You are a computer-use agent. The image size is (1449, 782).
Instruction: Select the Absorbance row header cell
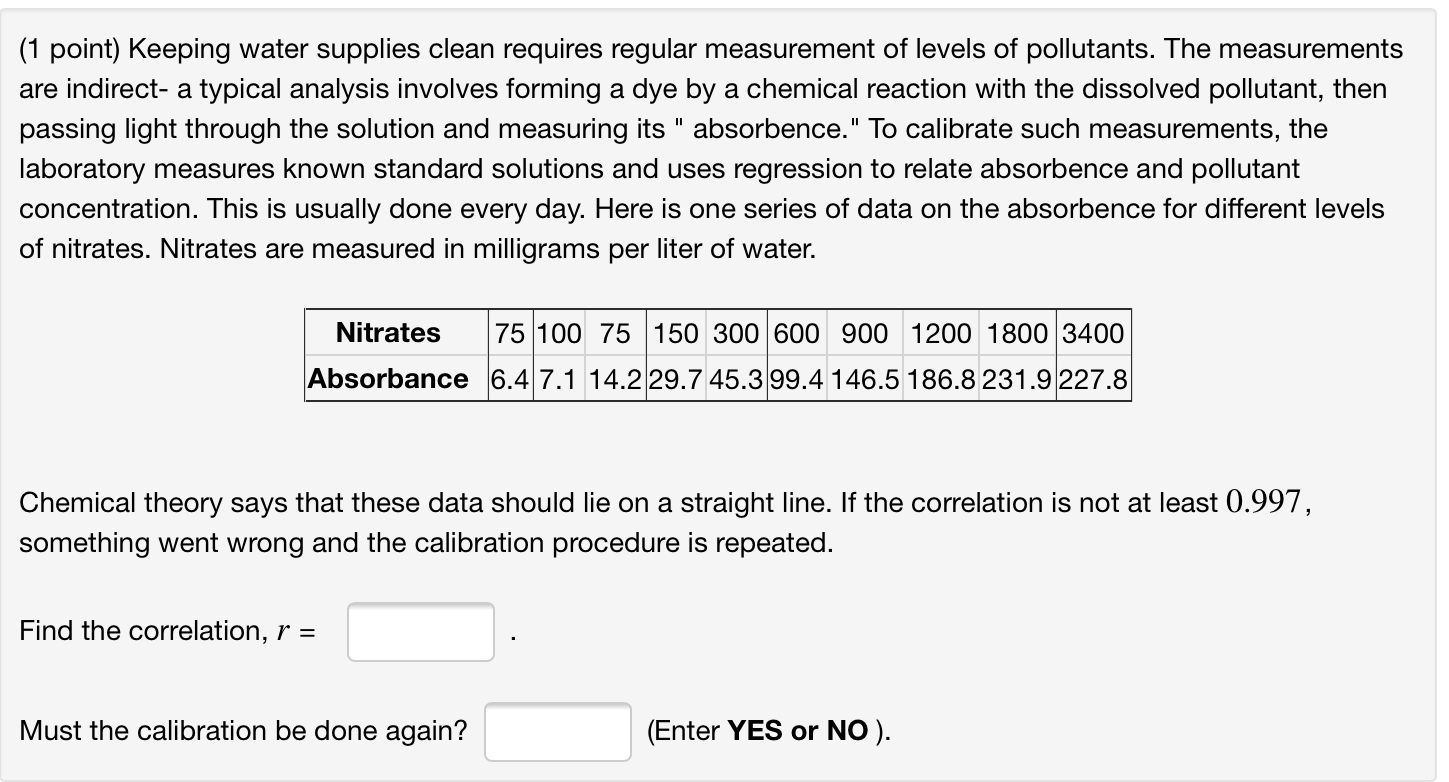(388, 379)
